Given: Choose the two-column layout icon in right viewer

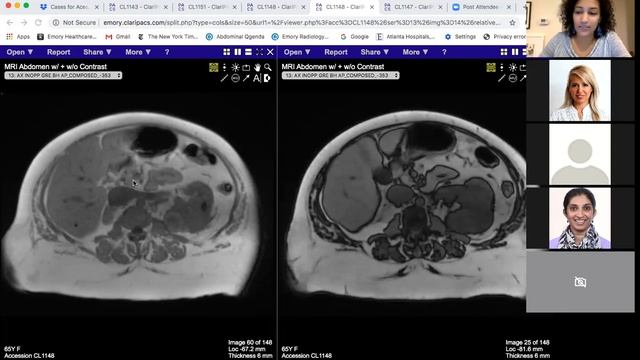Looking at the screenshot, I should [x=515, y=52].
